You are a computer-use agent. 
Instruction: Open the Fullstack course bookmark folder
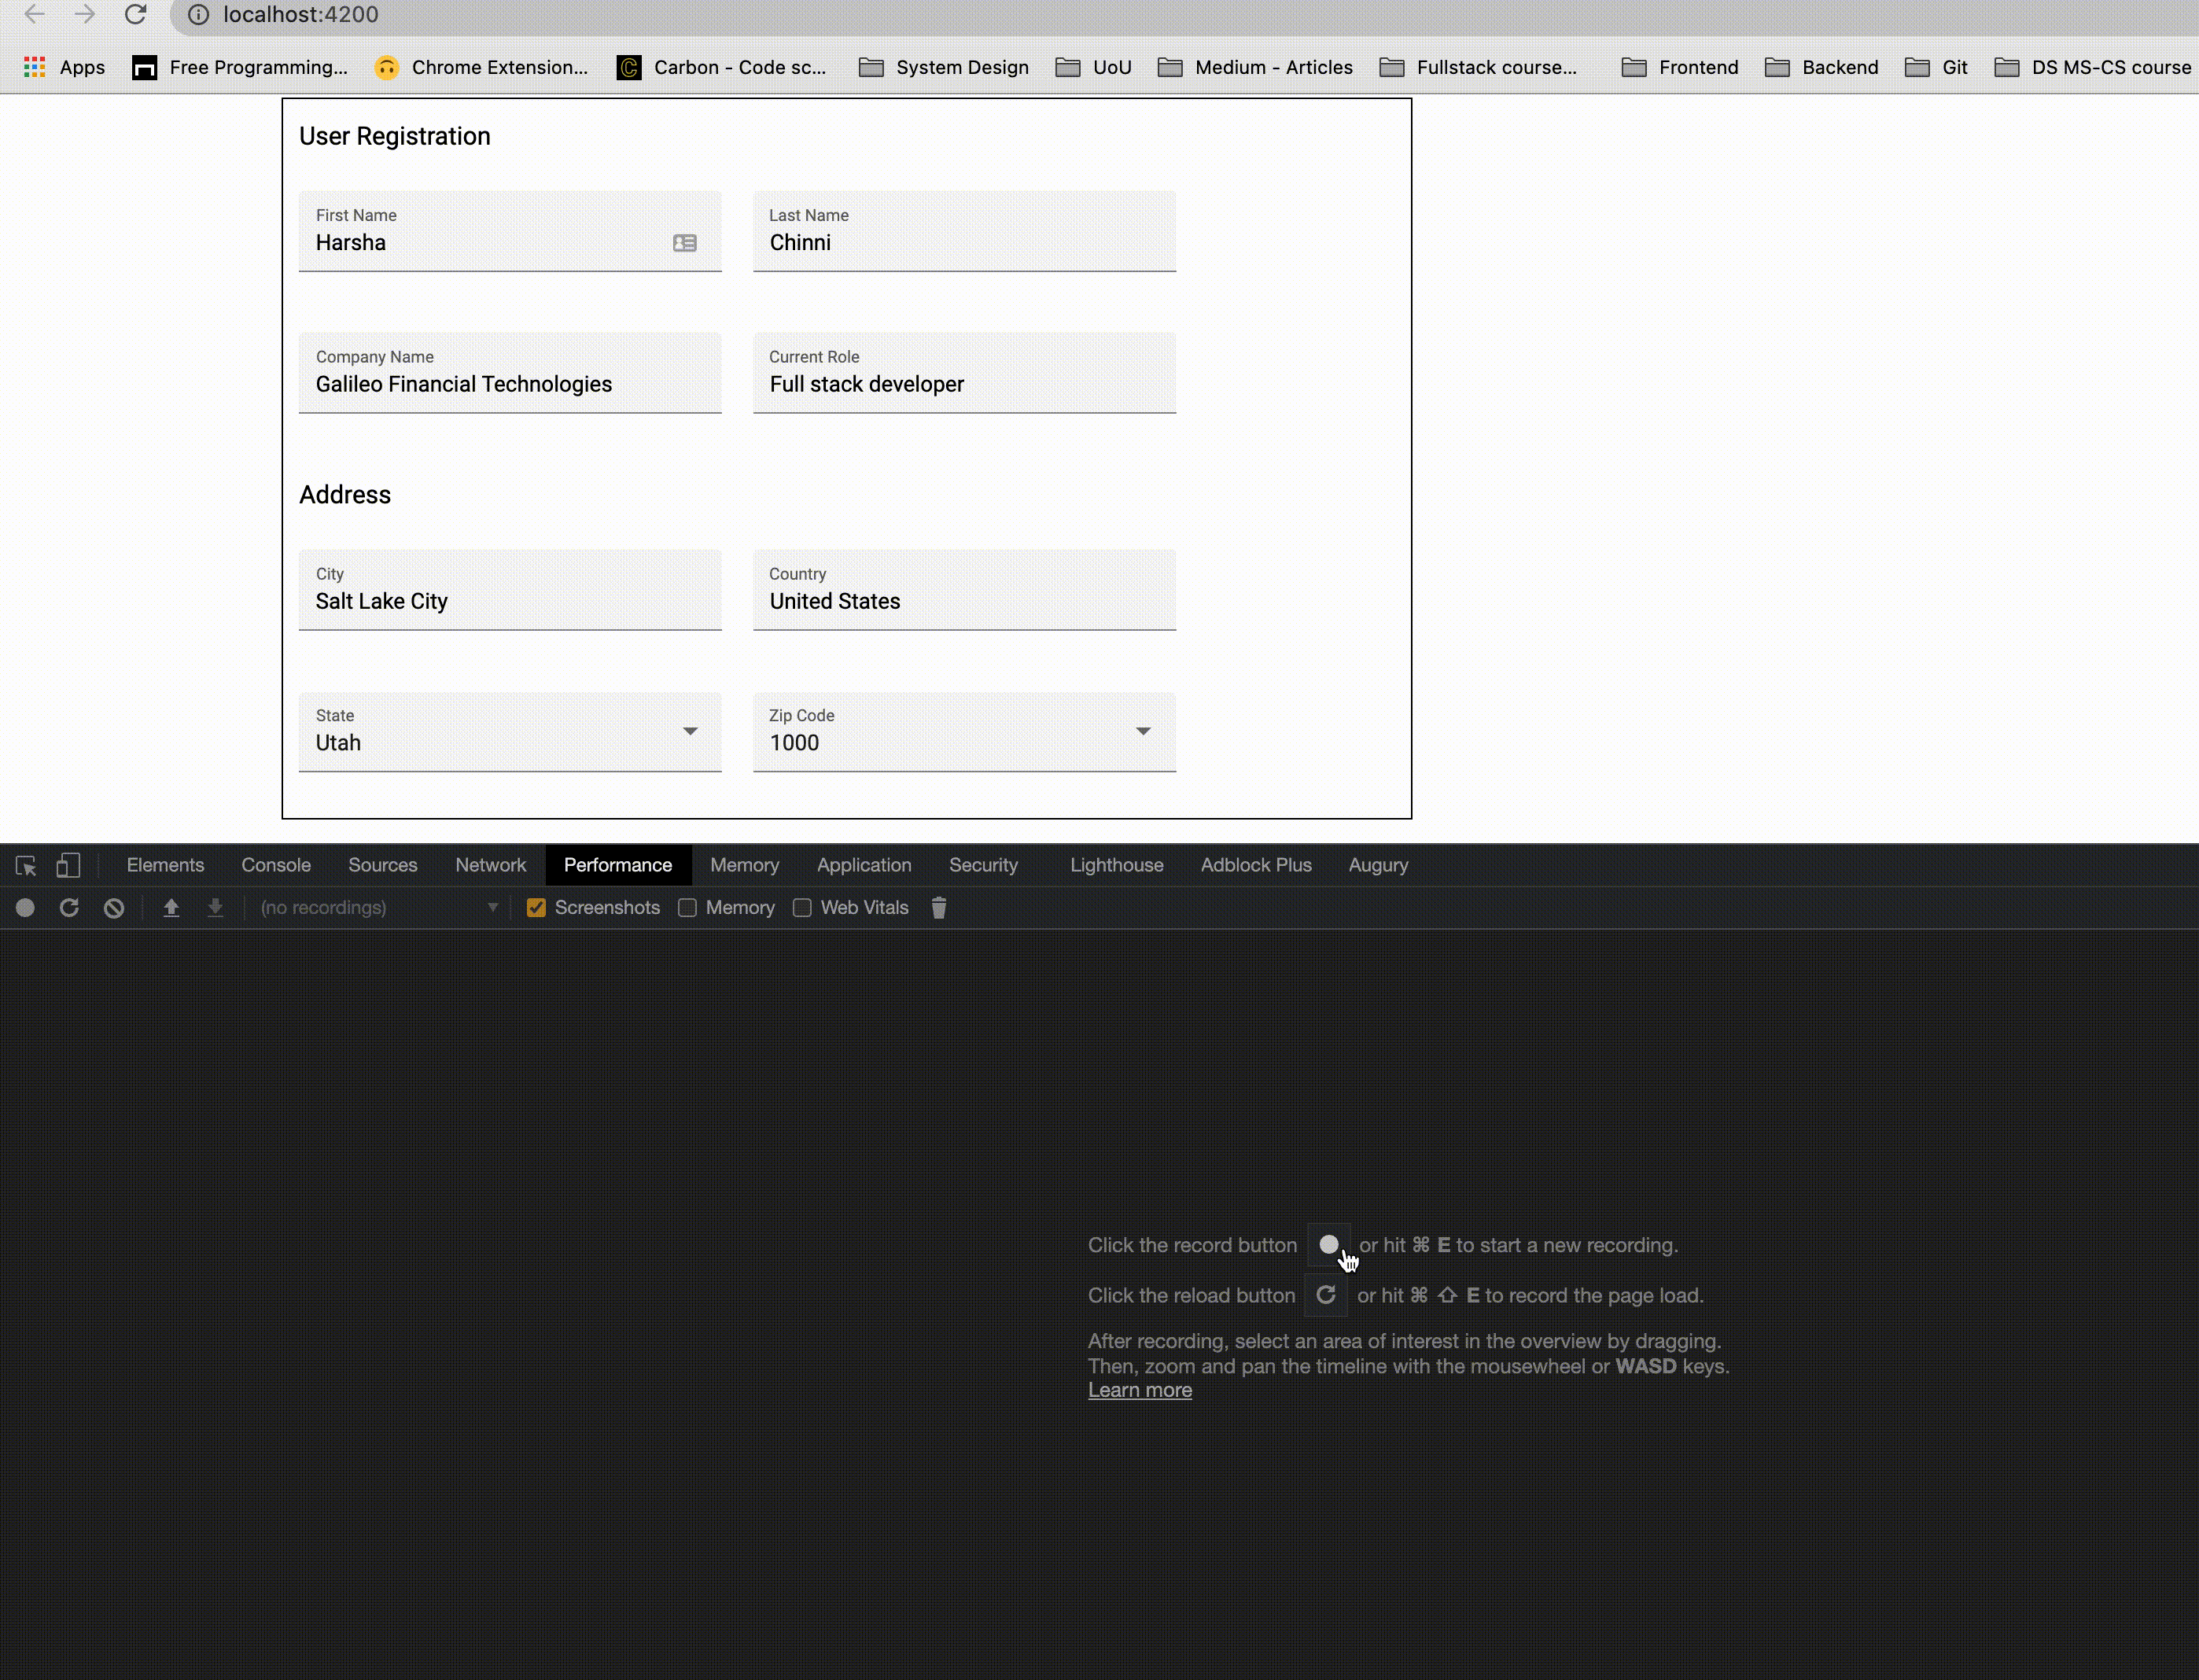click(x=1478, y=67)
